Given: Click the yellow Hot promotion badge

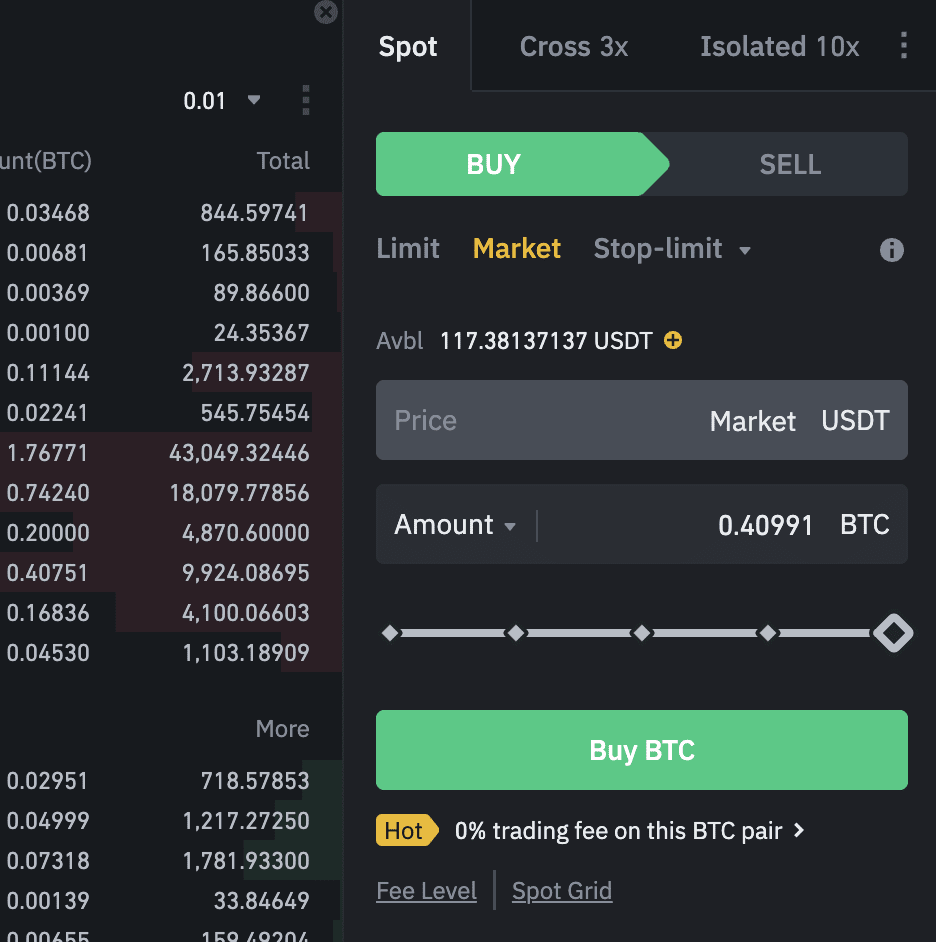Looking at the screenshot, I should click(x=406, y=831).
